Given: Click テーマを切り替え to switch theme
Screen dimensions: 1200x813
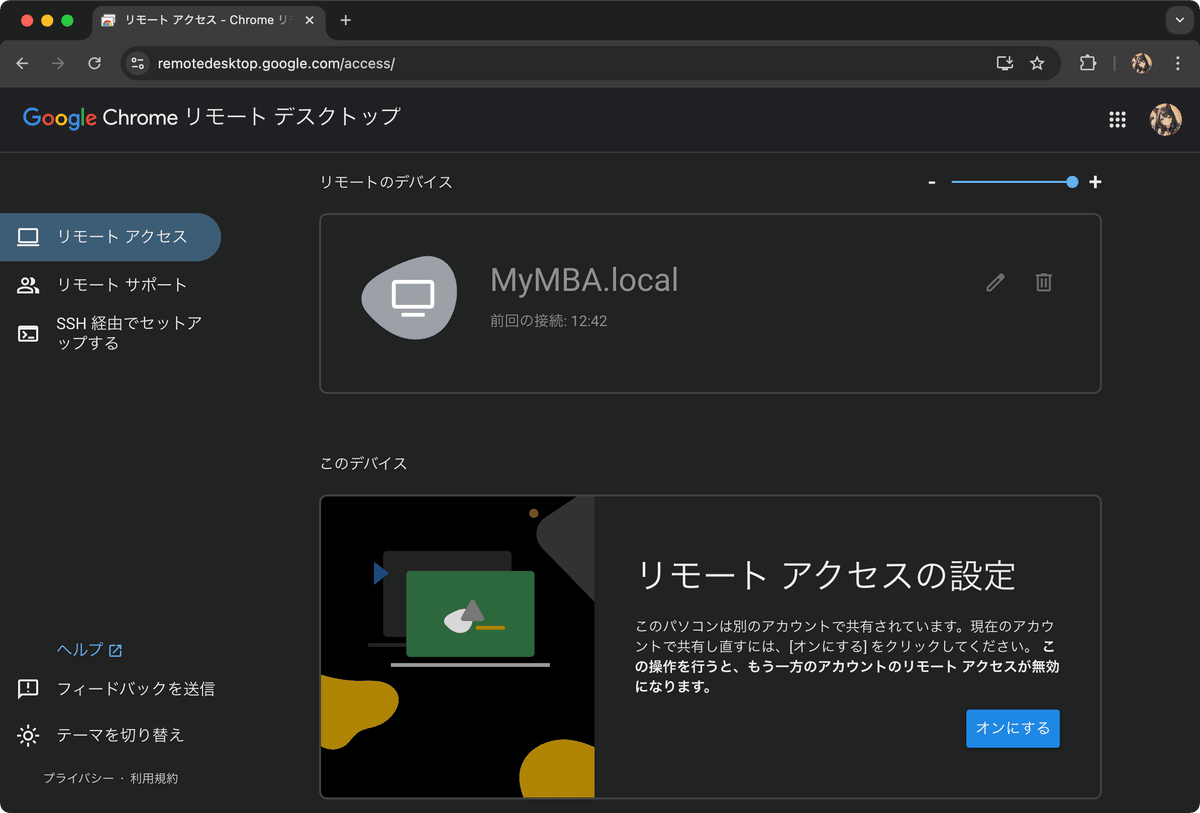Looking at the screenshot, I should pyautogui.click(x=101, y=735).
